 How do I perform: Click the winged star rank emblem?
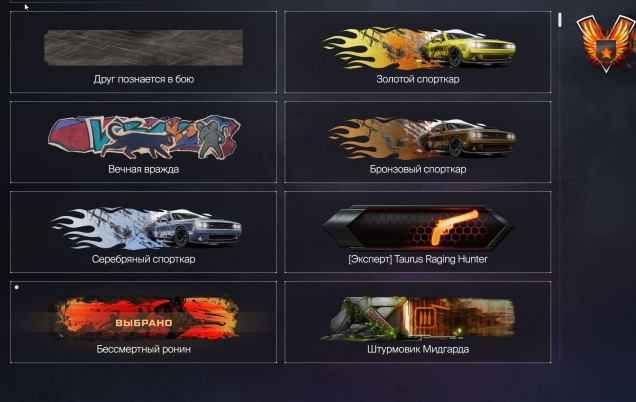pos(607,43)
